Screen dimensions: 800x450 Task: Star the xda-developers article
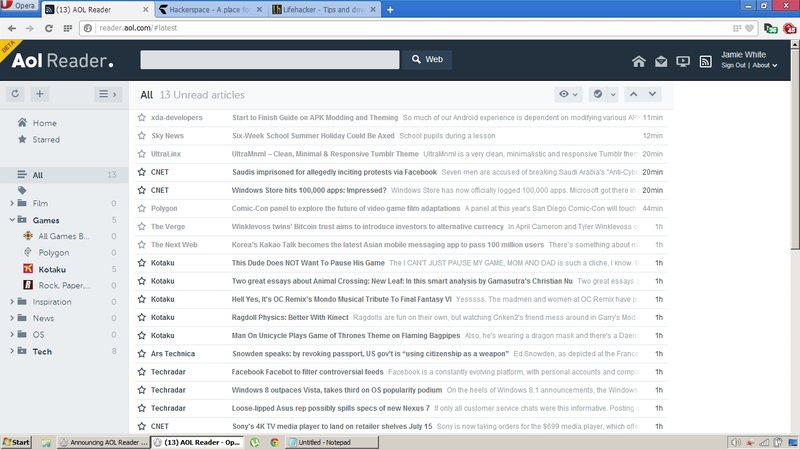pyautogui.click(x=141, y=117)
